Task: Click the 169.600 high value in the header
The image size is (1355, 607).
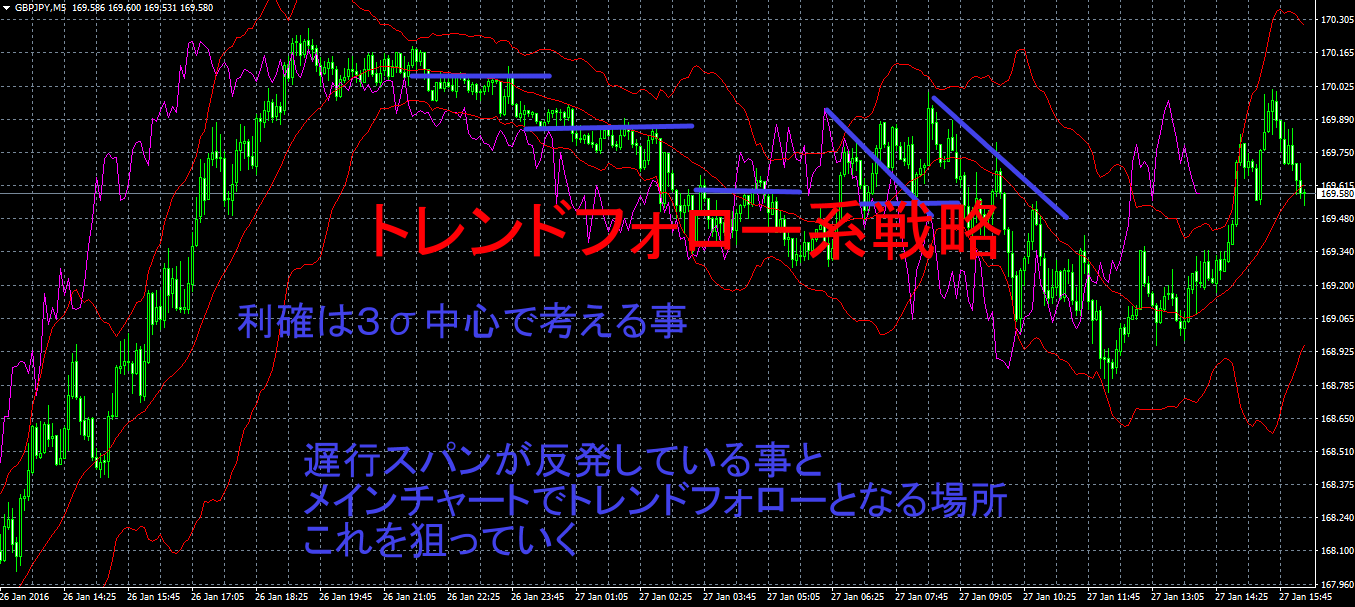Action: 123,6
